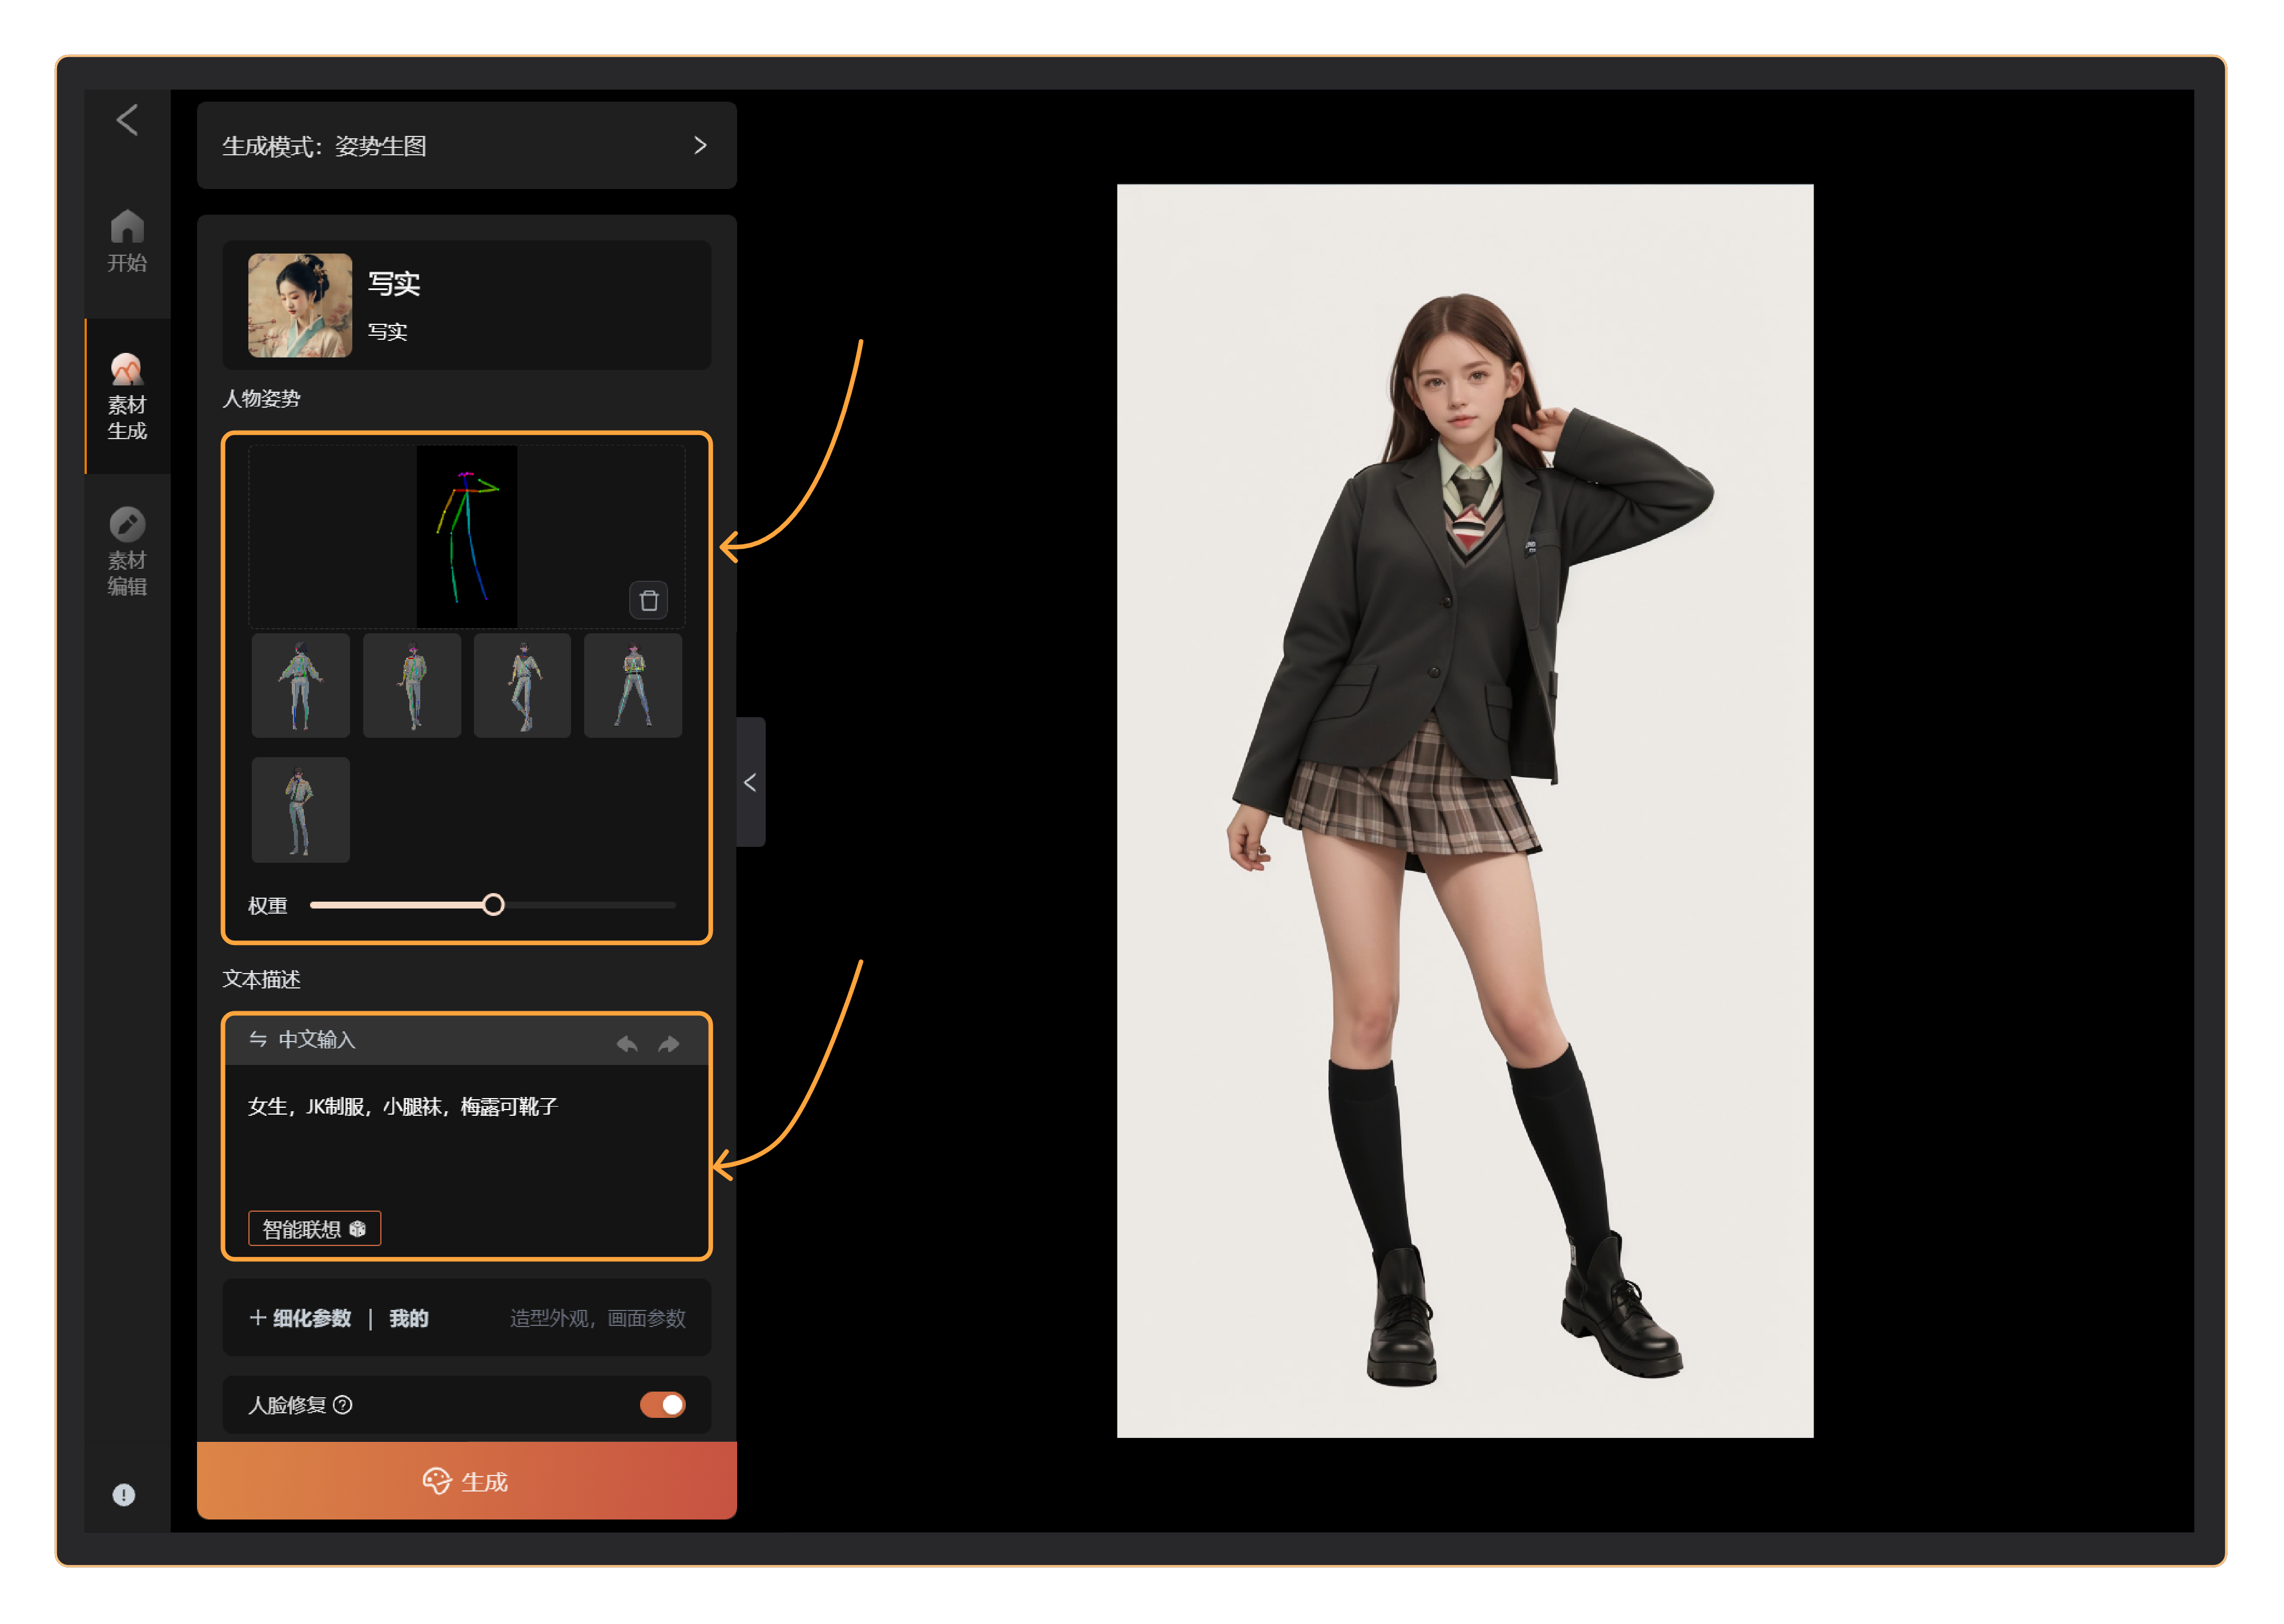
Task: Select the uploaded pose skeleton preview
Action: pos(467,536)
